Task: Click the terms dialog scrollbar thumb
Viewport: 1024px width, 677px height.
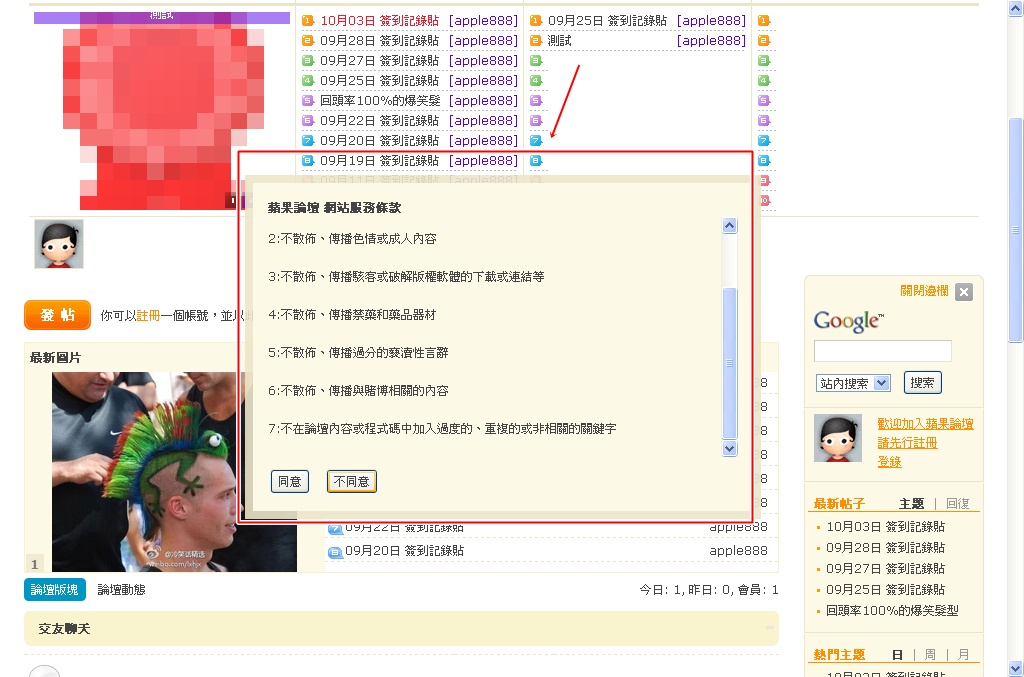Action: 730,363
